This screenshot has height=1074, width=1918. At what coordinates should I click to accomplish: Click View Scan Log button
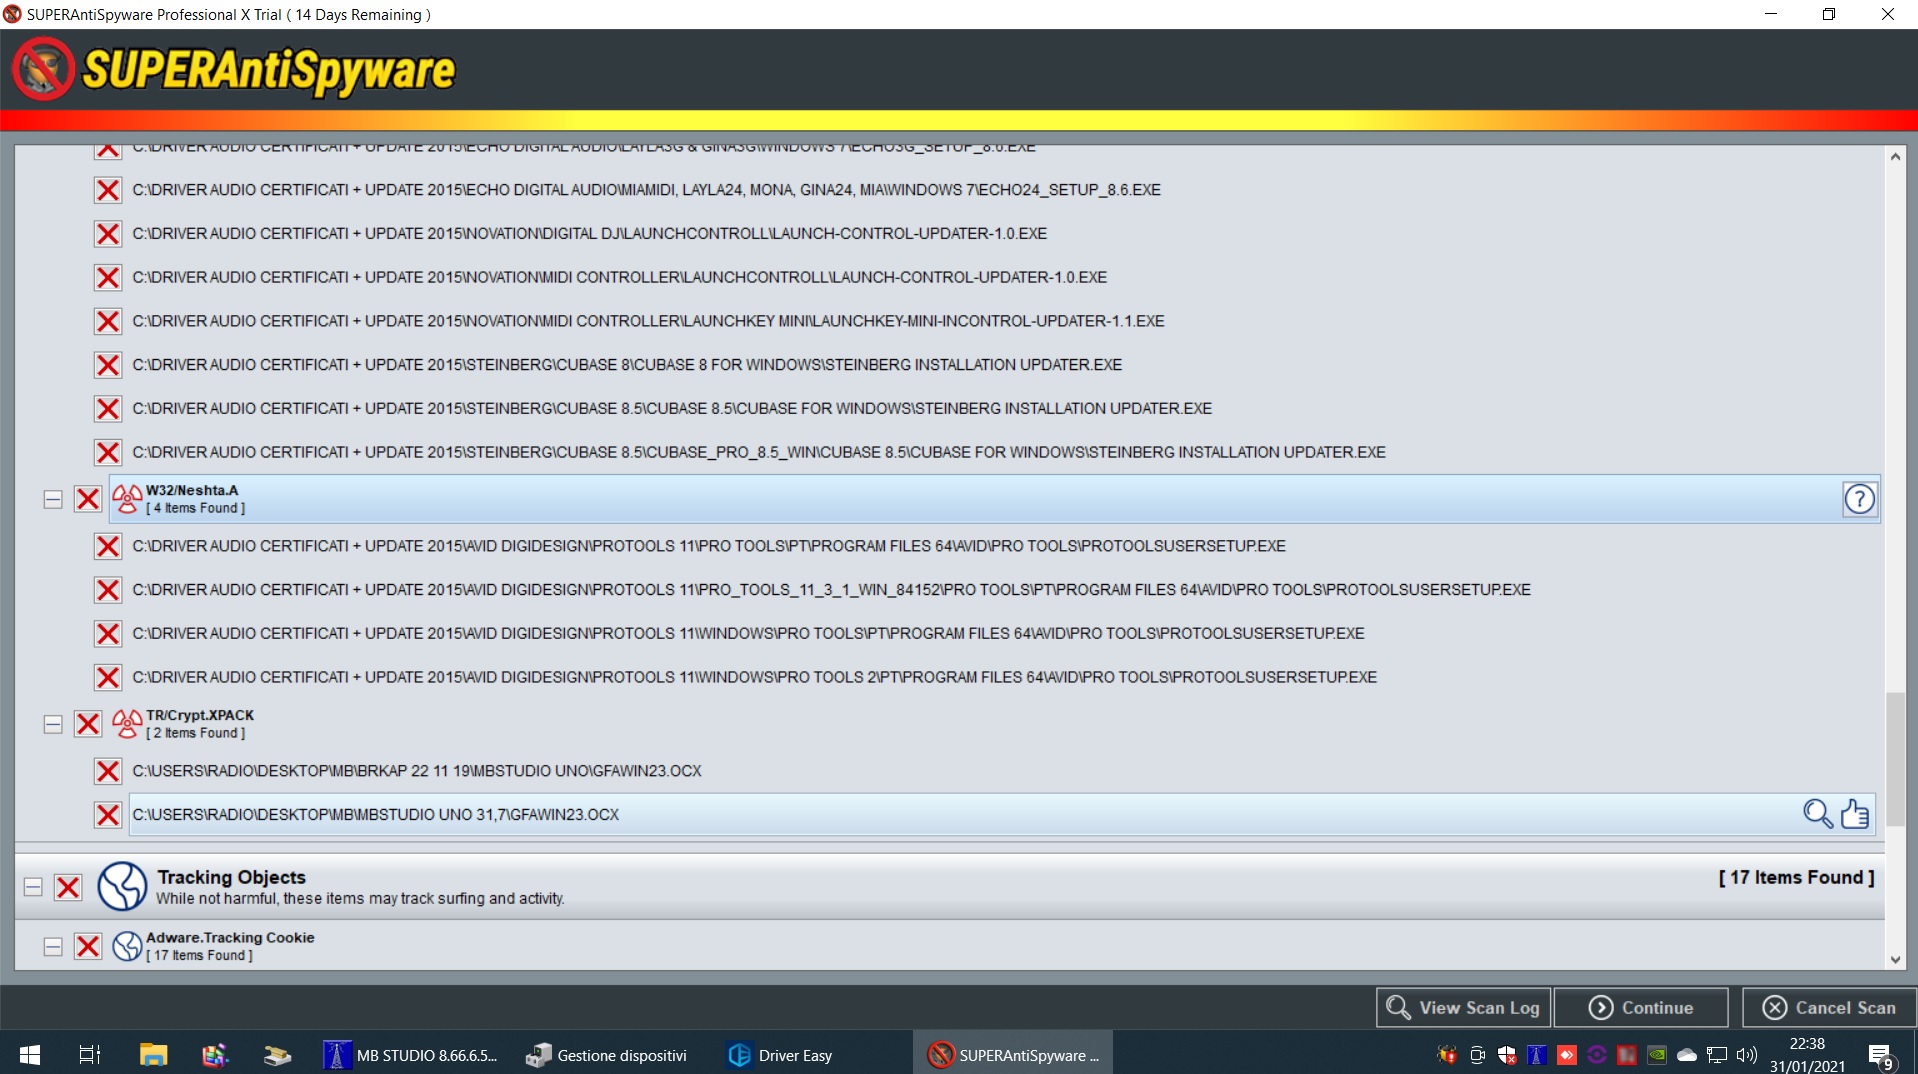(1463, 1007)
